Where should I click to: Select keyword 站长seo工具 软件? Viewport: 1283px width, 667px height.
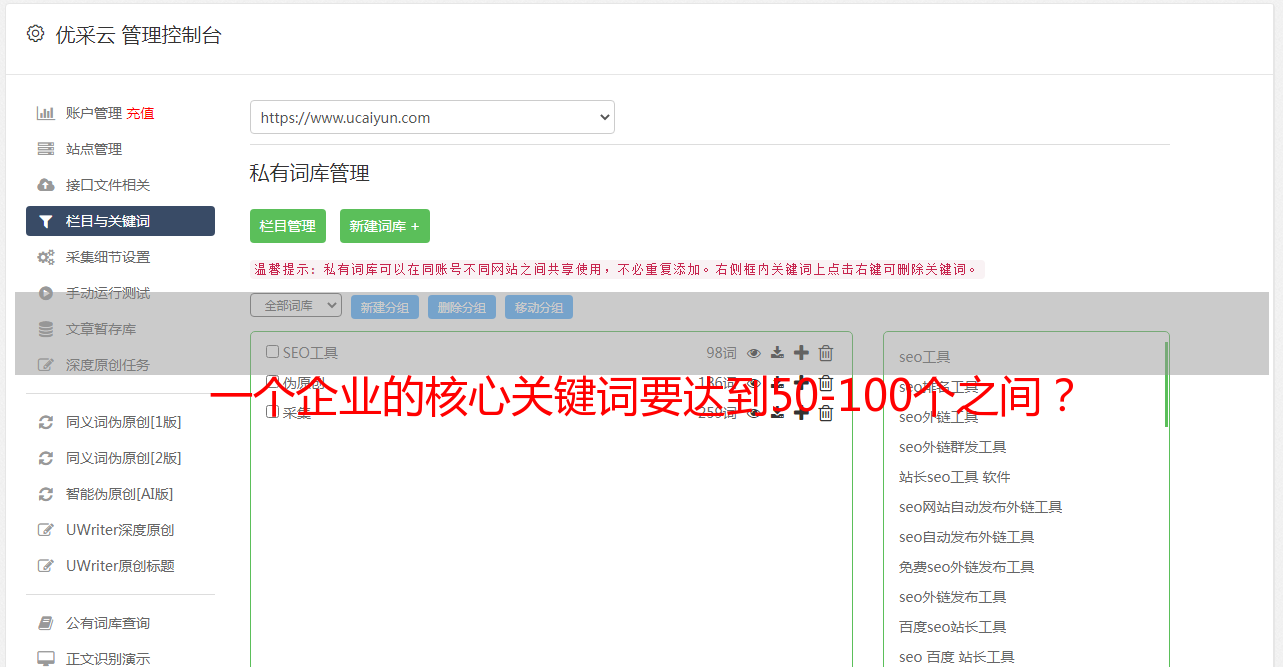tap(955, 477)
